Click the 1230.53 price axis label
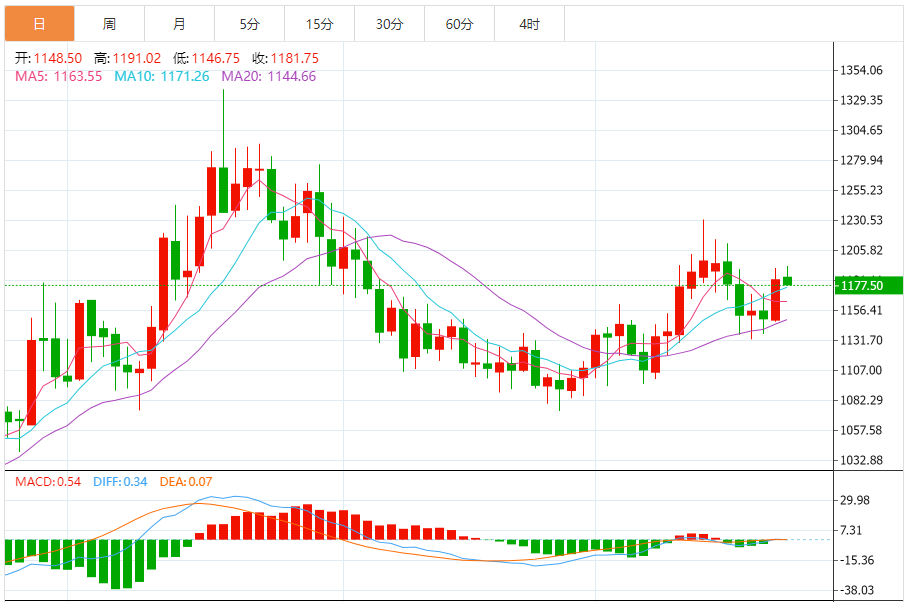 861,220
